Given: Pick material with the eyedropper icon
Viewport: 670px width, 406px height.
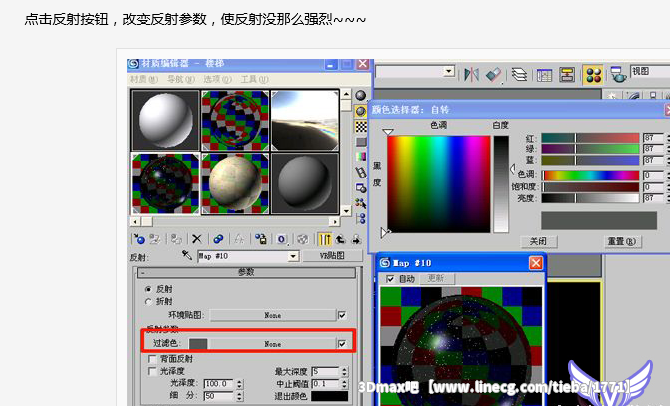Looking at the screenshot, I should (x=187, y=255).
